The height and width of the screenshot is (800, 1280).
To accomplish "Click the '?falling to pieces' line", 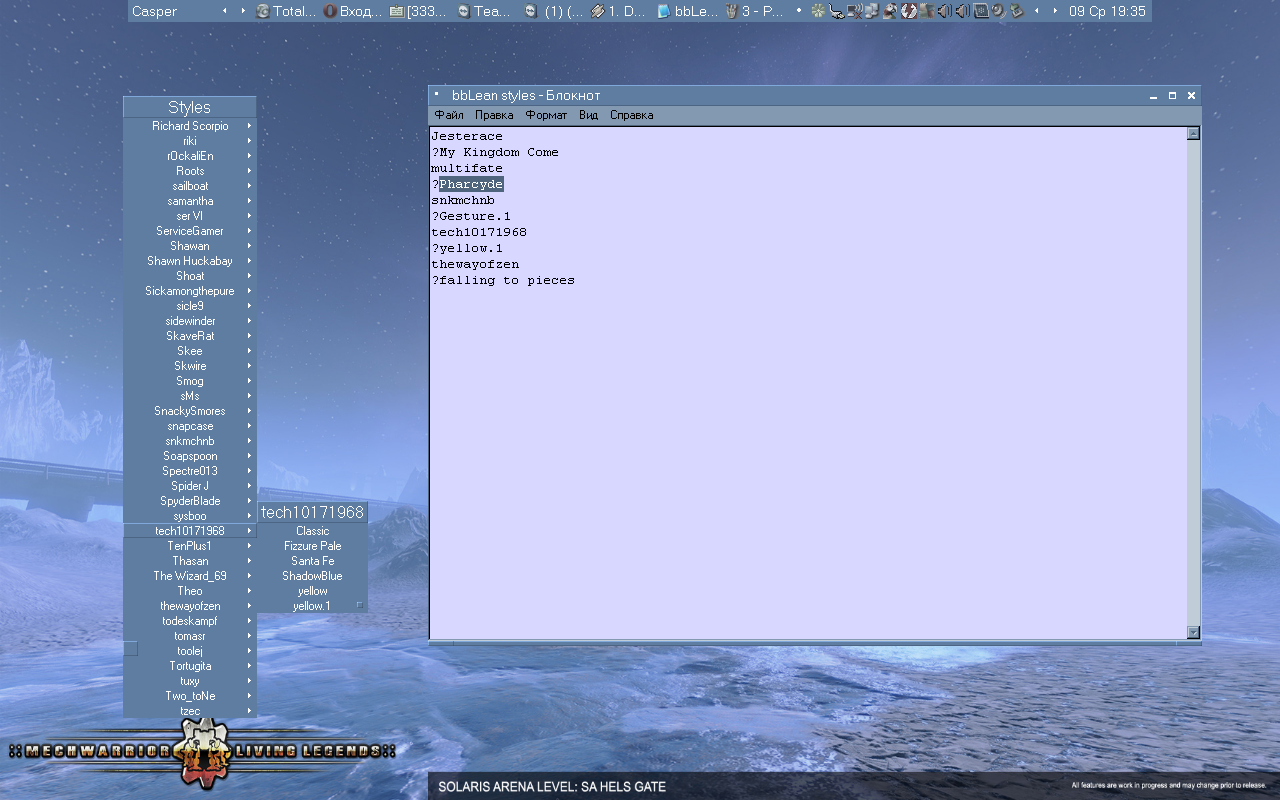I will (503, 280).
